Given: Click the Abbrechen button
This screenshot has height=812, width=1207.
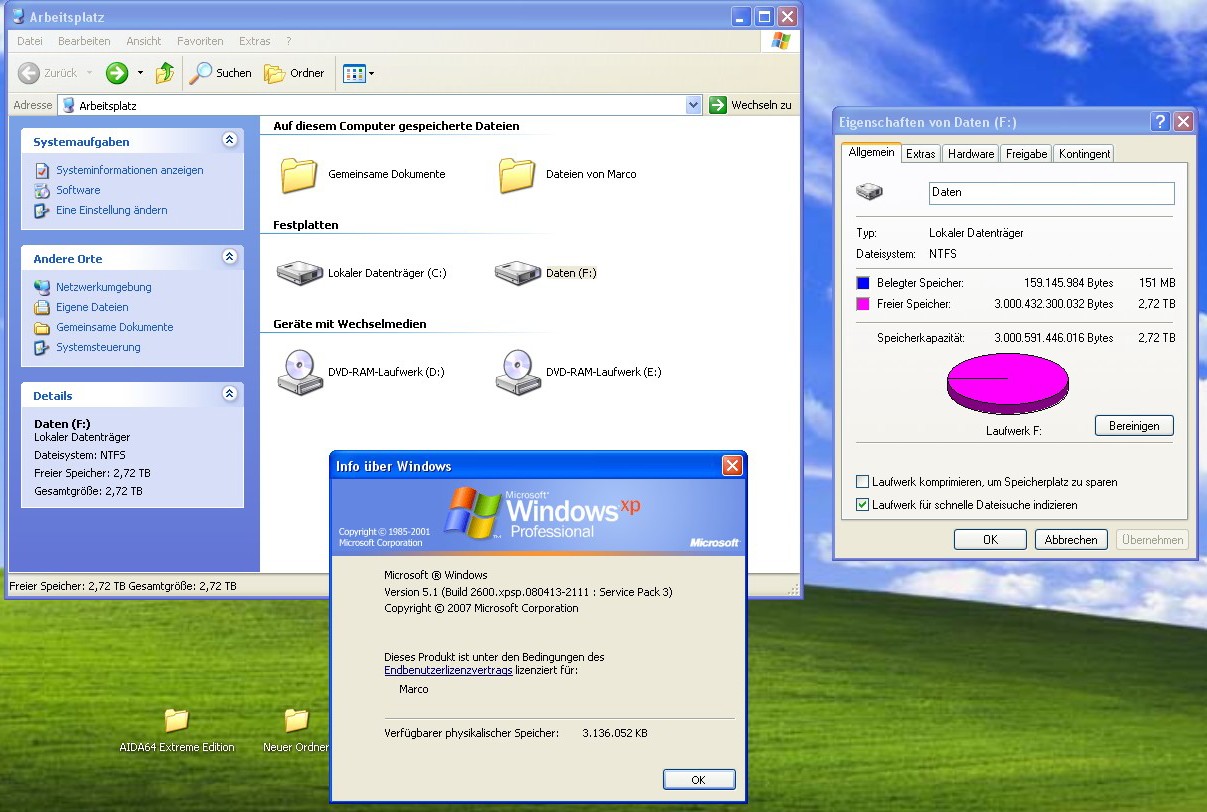Looking at the screenshot, I should click(1071, 540).
